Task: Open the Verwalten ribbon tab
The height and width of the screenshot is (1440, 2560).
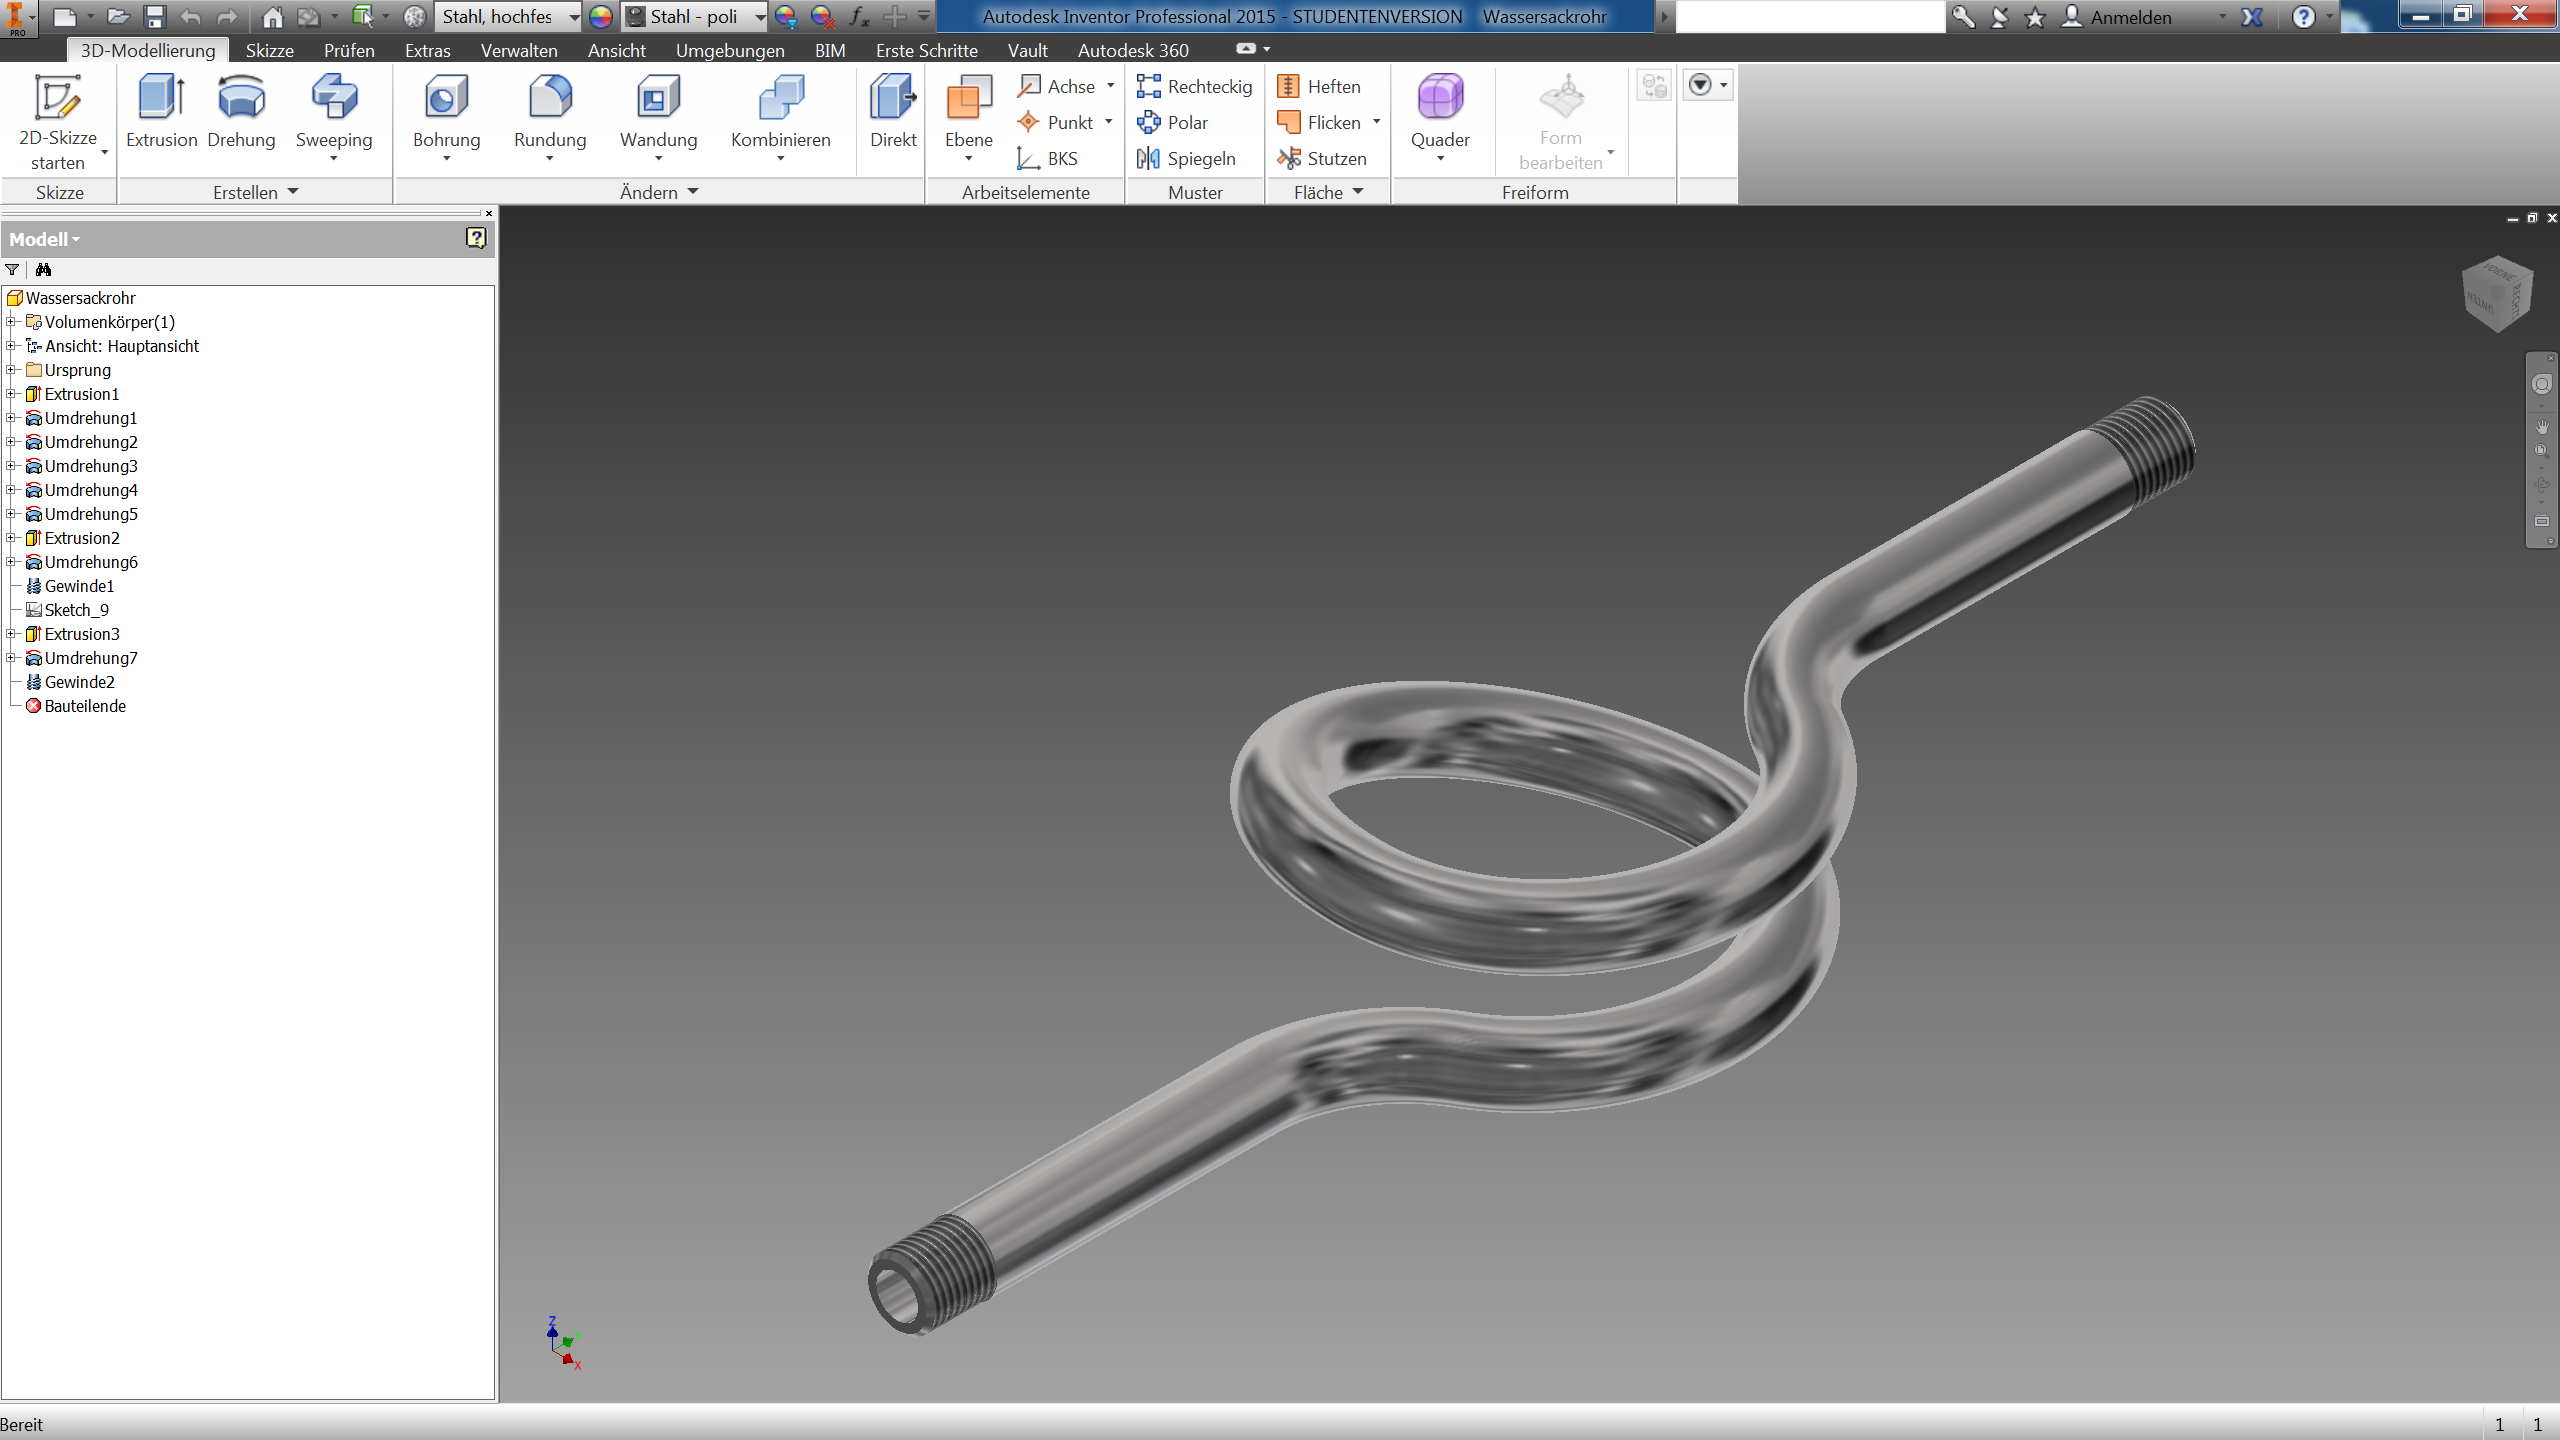Action: click(519, 50)
